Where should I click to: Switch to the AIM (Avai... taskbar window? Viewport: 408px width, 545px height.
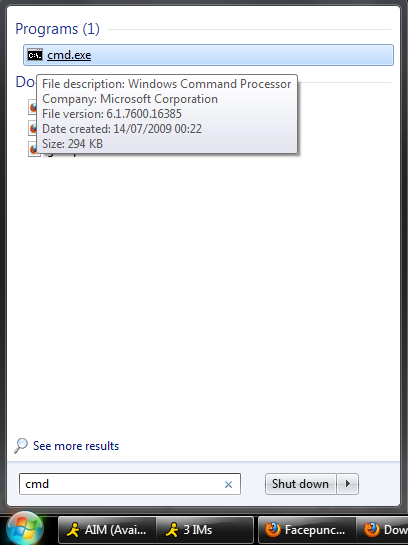107,530
